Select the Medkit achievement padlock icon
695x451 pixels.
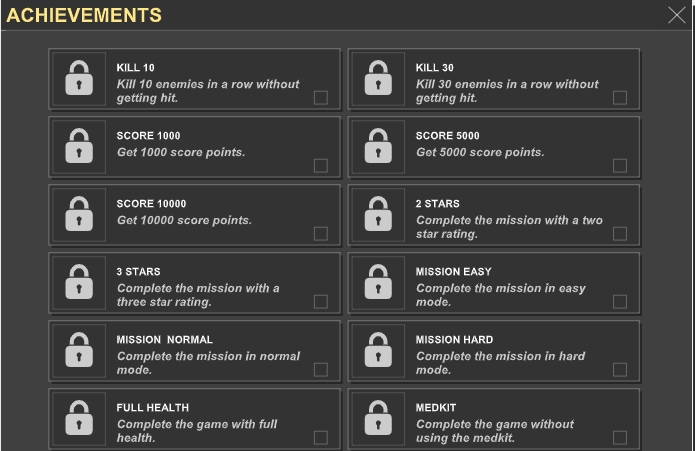click(378, 418)
